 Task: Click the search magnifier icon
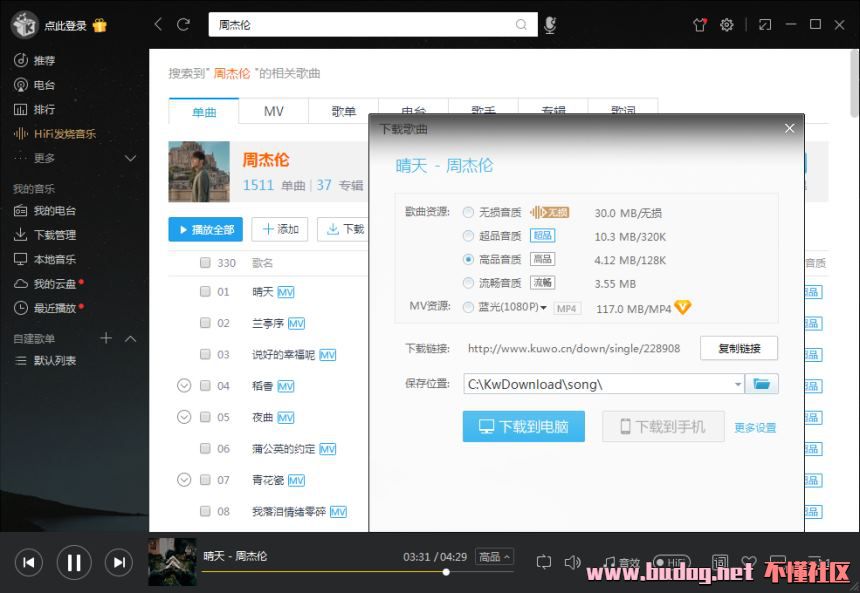point(521,25)
